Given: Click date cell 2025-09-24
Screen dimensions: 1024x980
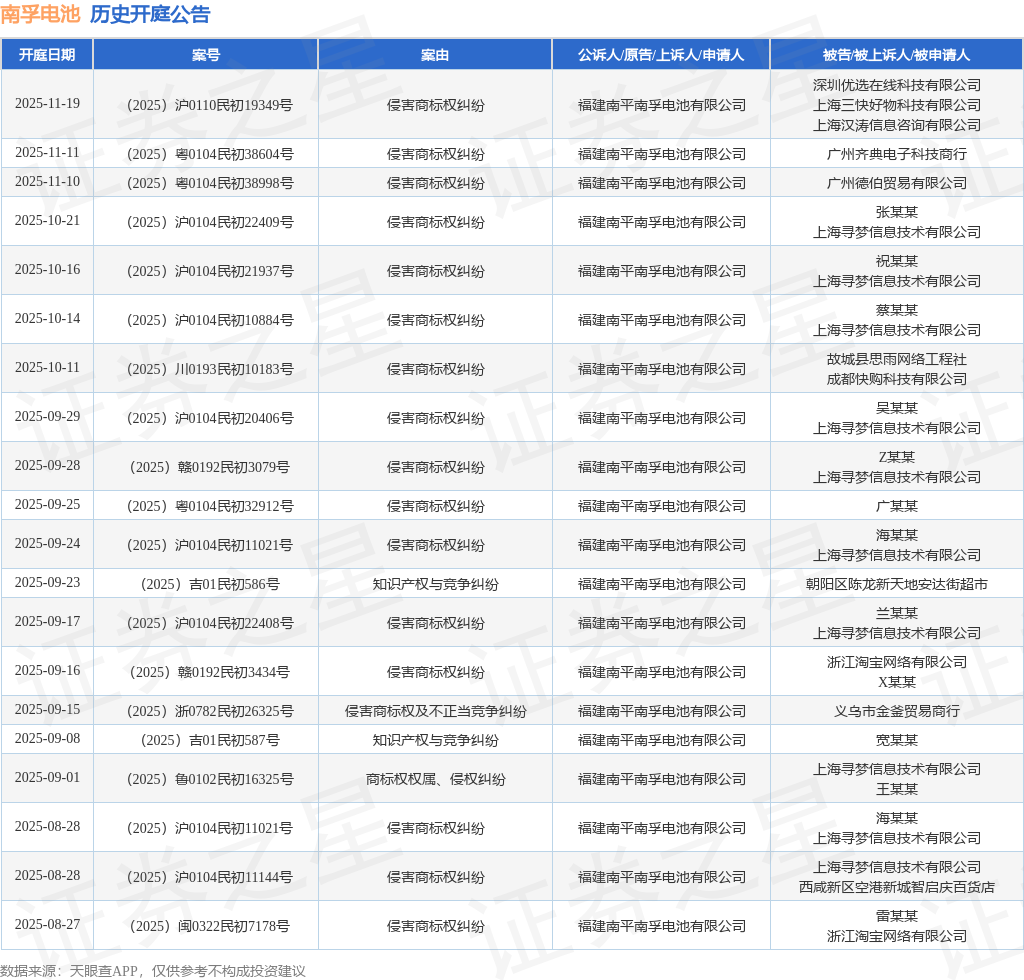Looking at the screenshot, I should [x=47, y=544].
